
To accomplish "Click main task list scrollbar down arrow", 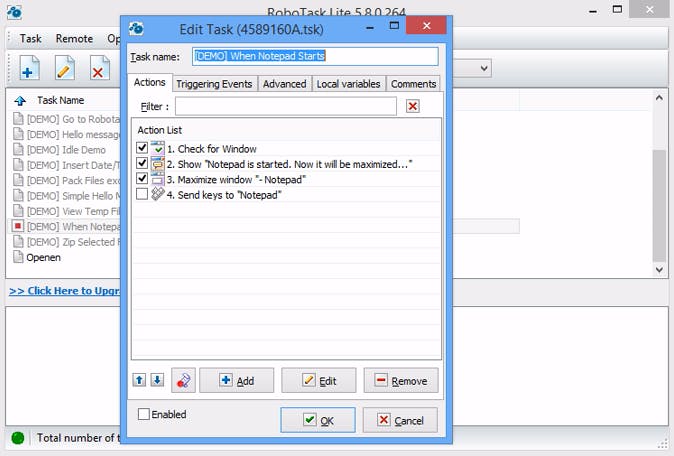I will (x=659, y=269).
